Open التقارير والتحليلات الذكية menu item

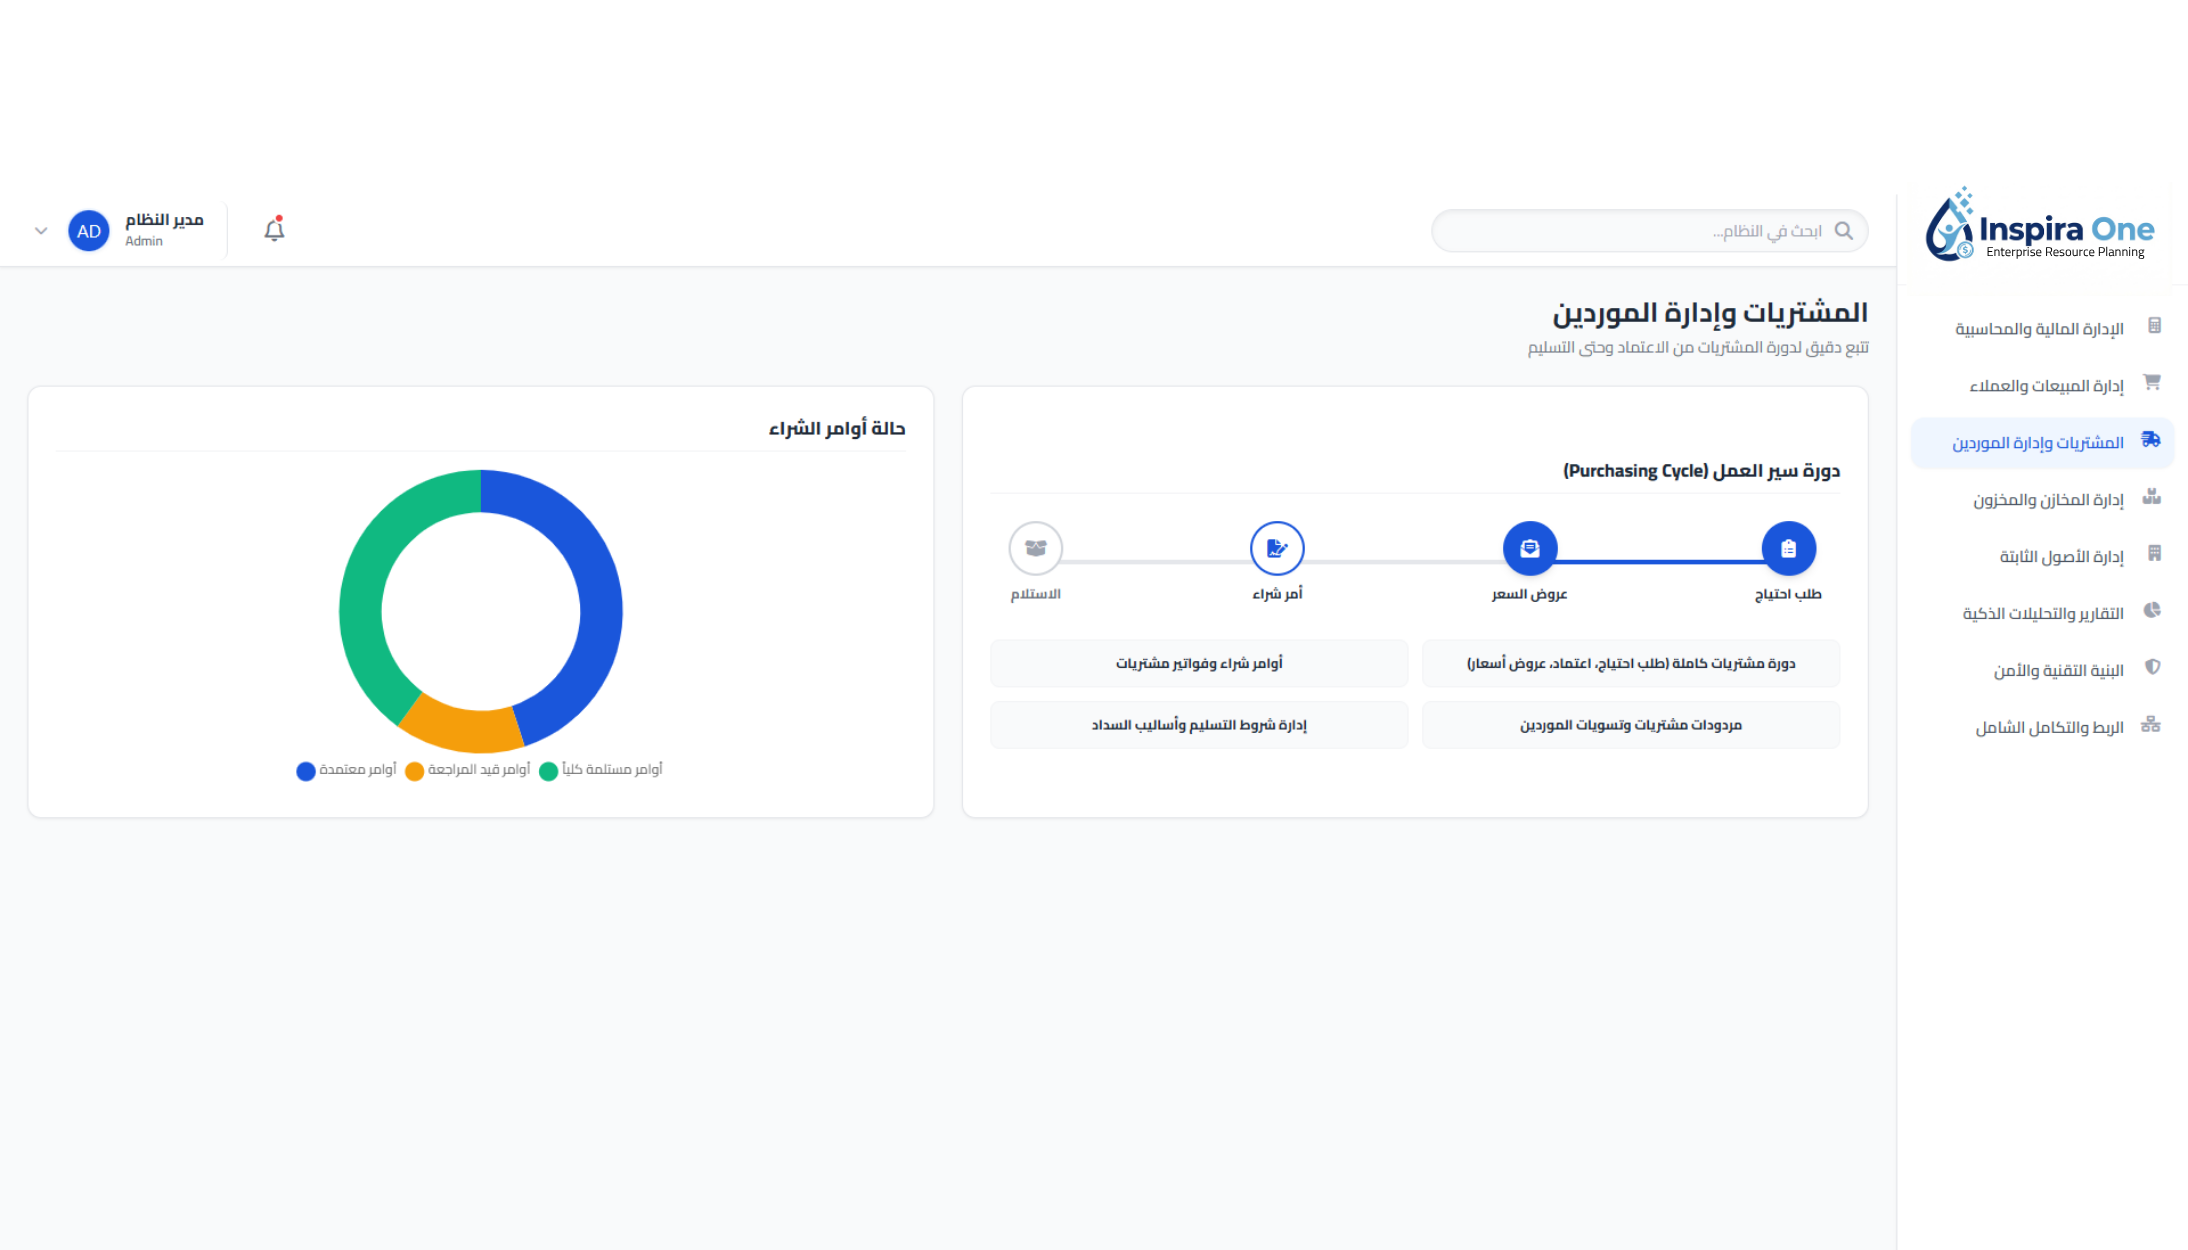point(2042,613)
